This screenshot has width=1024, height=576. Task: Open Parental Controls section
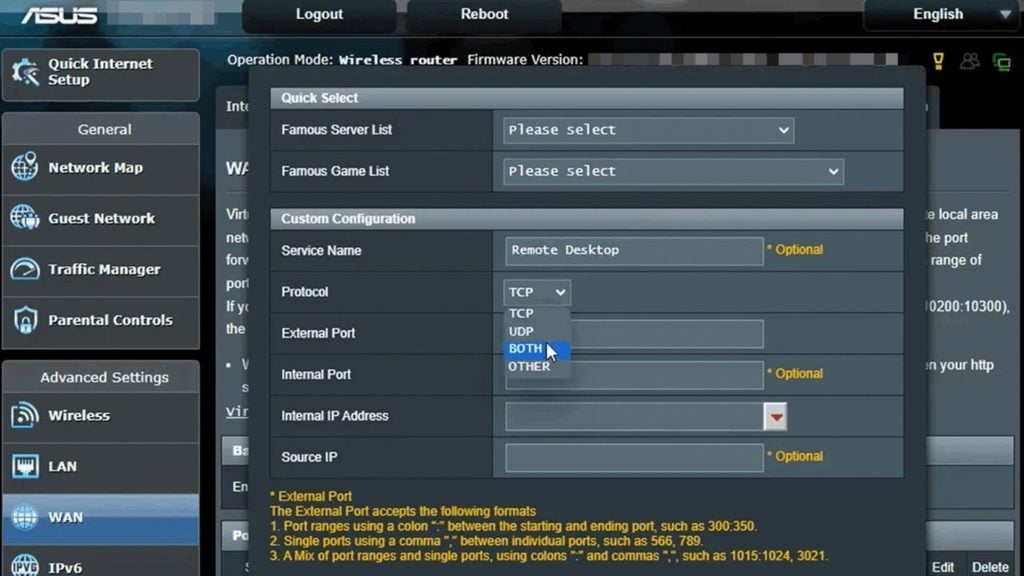(101, 321)
